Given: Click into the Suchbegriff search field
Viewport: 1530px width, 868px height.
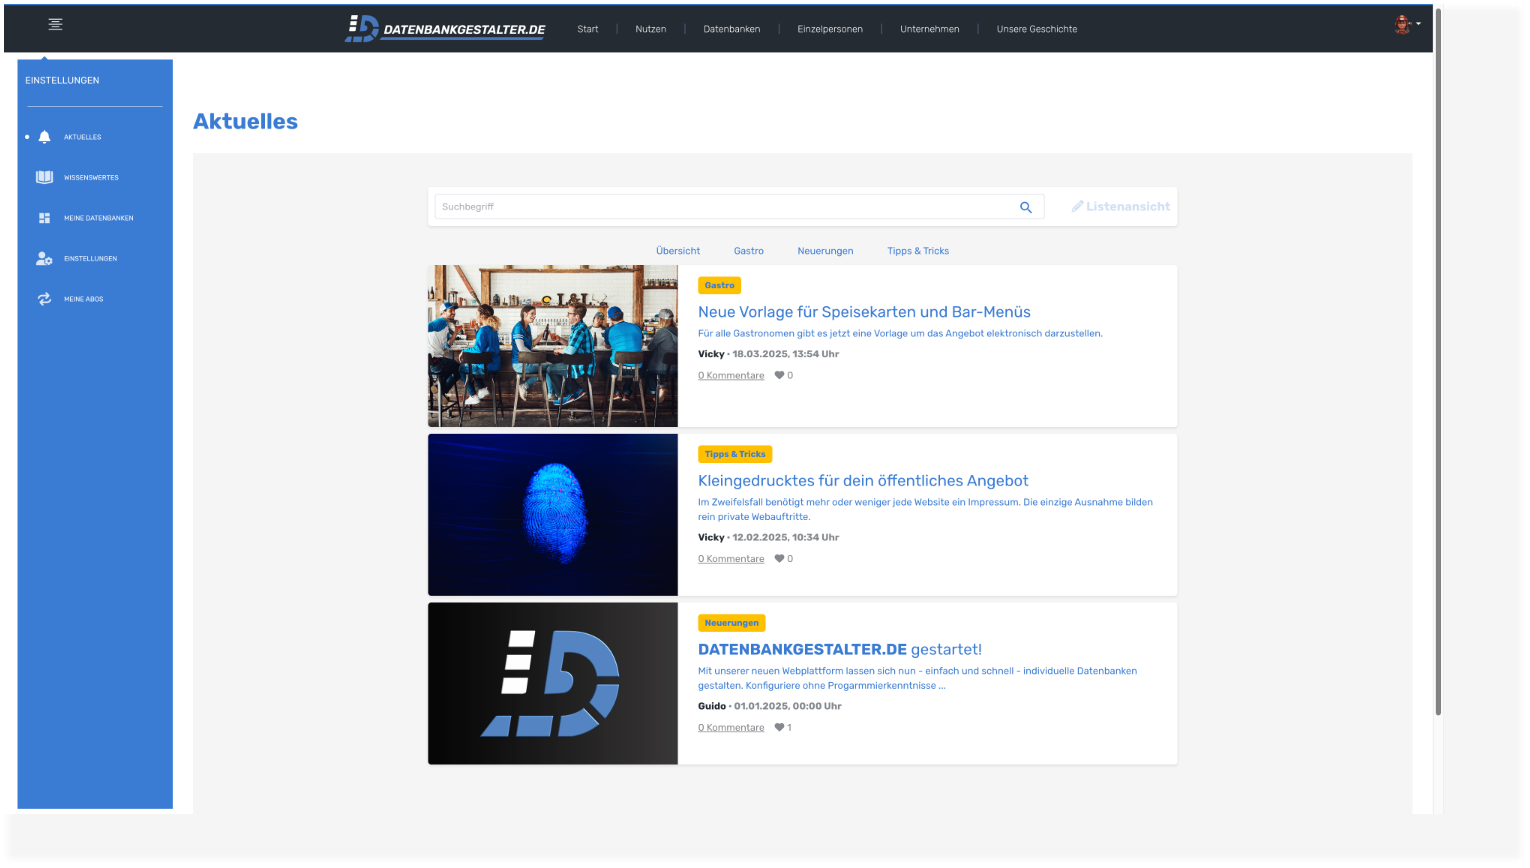Looking at the screenshot, I should 724,207.
